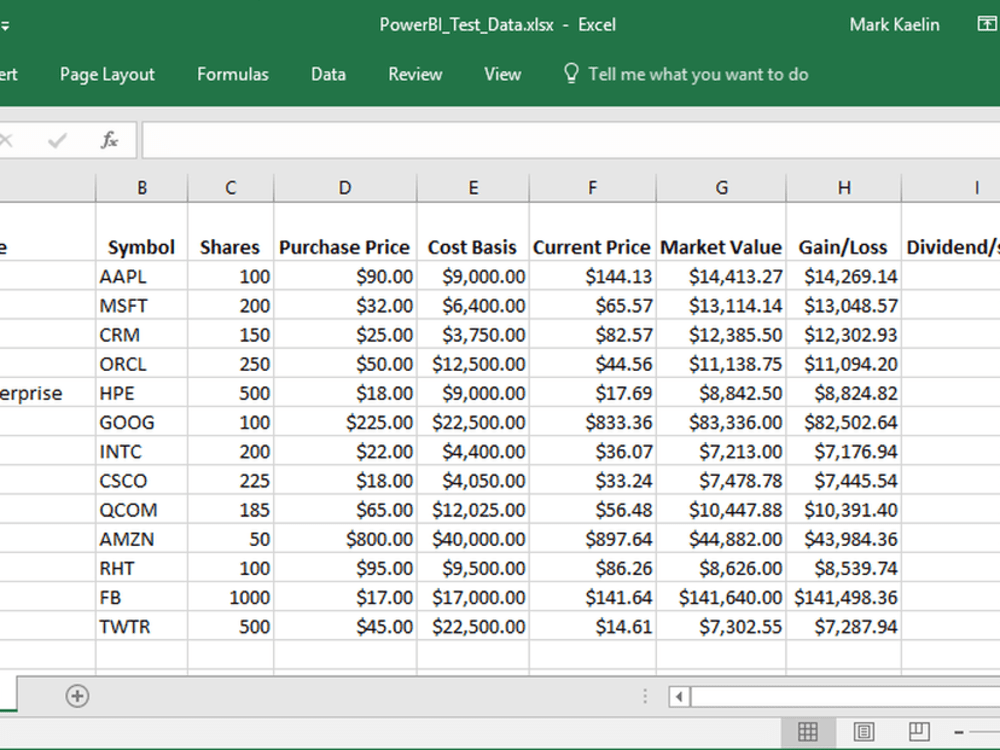The width and height of the screenshot is (1000, 750).
Task: Click the Shares header cell
Action: [x=230, y=232]
